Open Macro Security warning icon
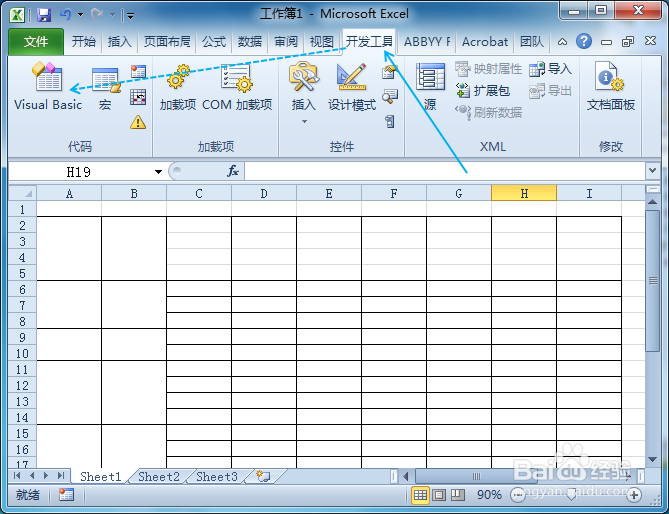 (138, 122)
